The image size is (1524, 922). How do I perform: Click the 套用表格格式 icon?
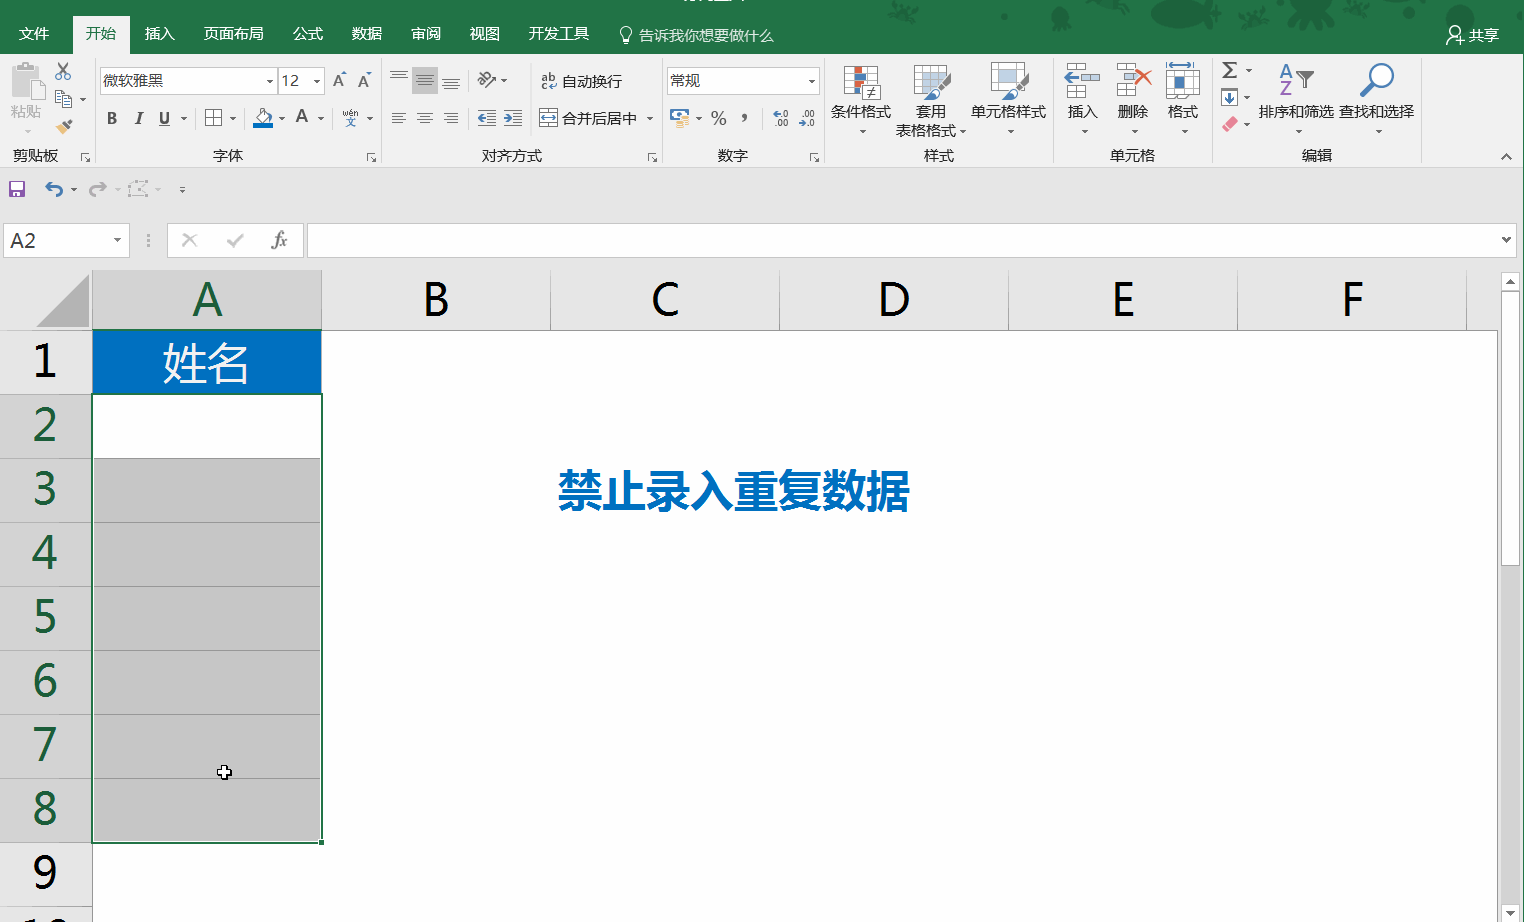tap(931, 97)
